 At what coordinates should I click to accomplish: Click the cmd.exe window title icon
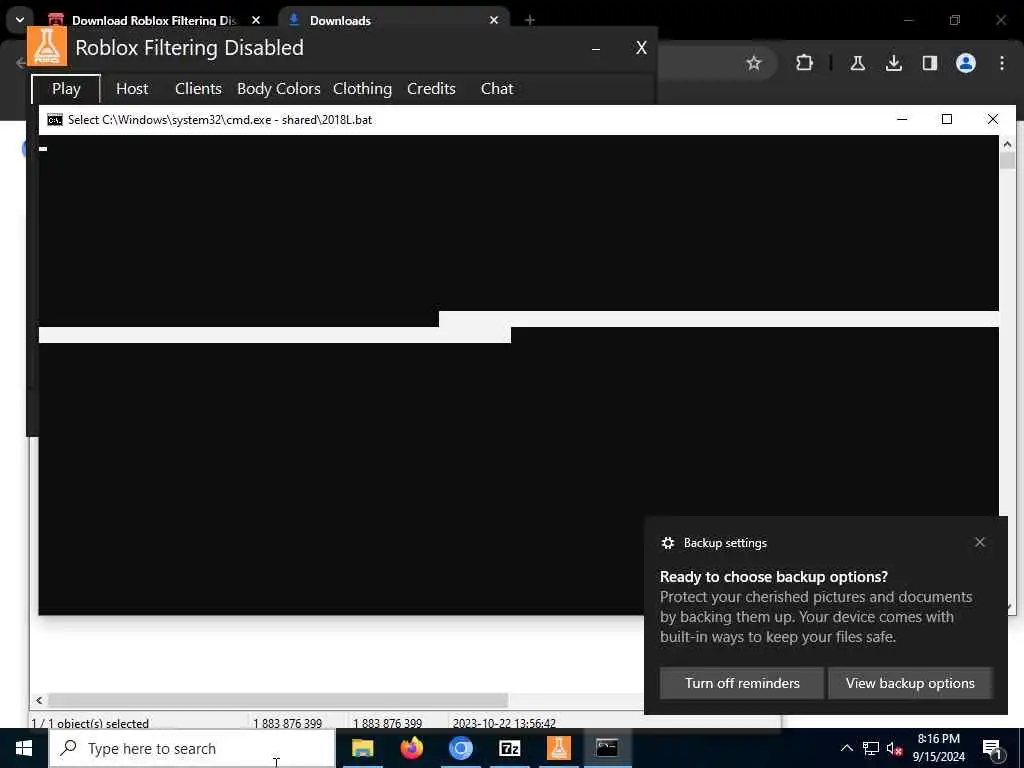[x=55, y=120]
